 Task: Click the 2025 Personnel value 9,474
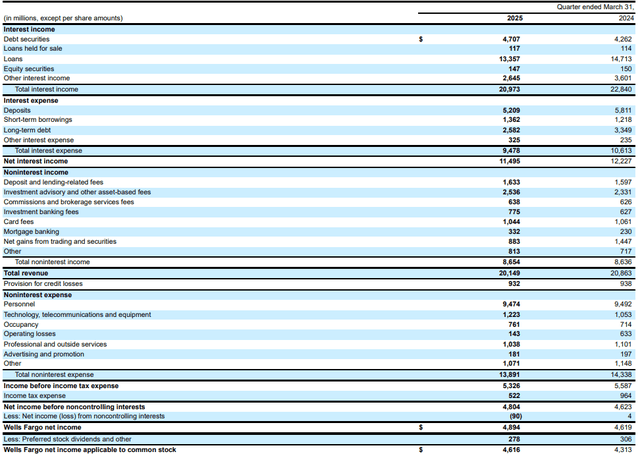point(511,304)
